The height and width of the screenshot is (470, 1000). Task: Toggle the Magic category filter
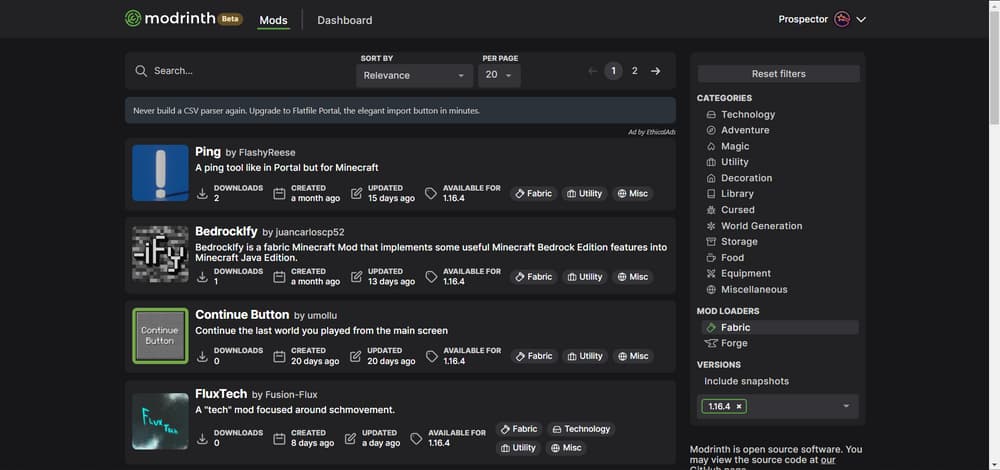pos(734,146)
